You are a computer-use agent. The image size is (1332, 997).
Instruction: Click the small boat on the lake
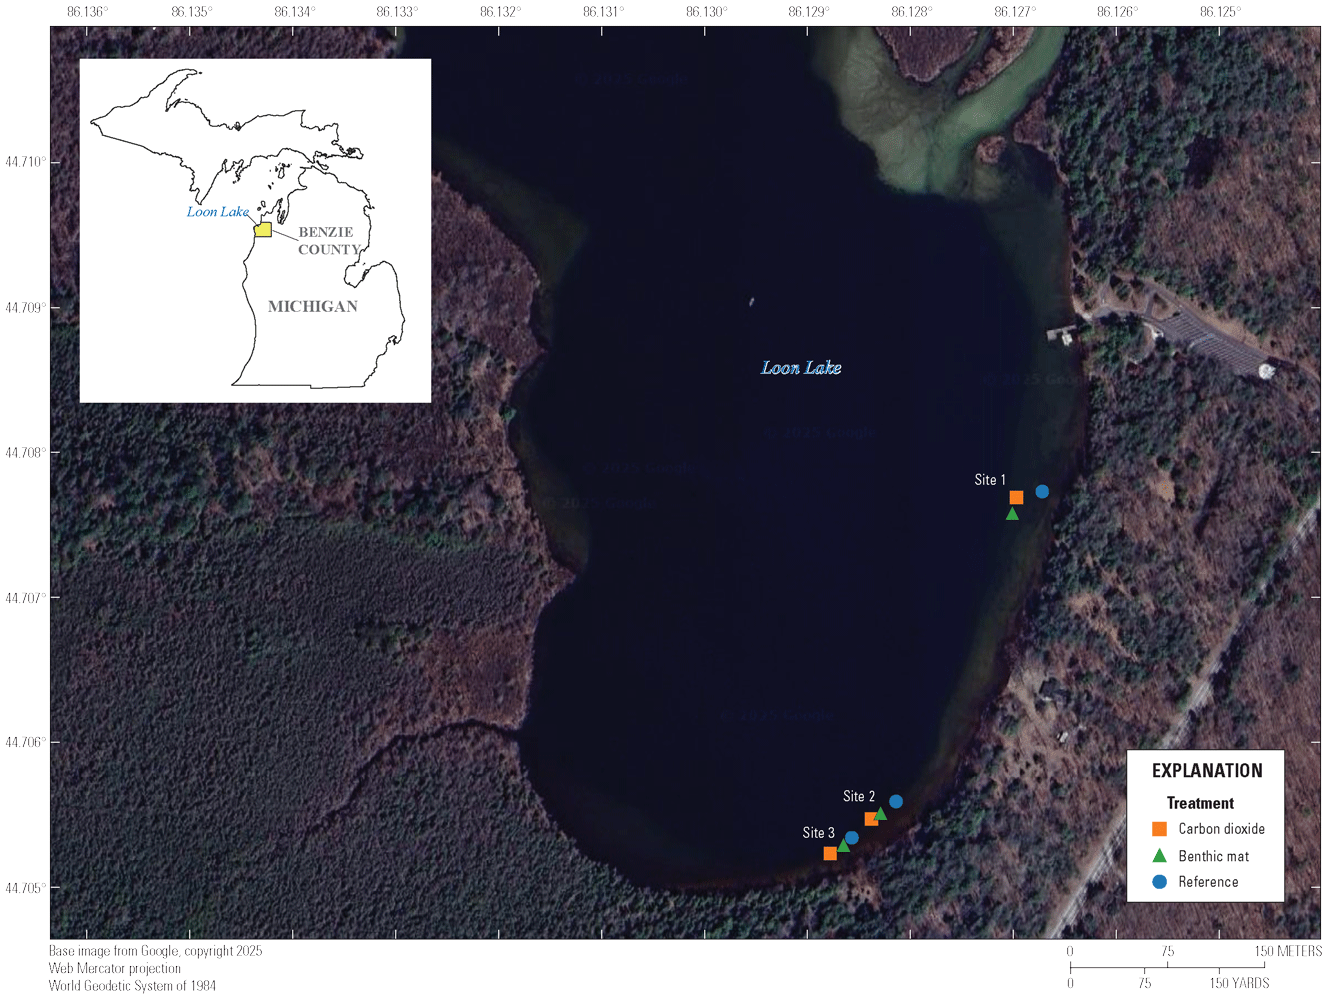click(751, 301)
